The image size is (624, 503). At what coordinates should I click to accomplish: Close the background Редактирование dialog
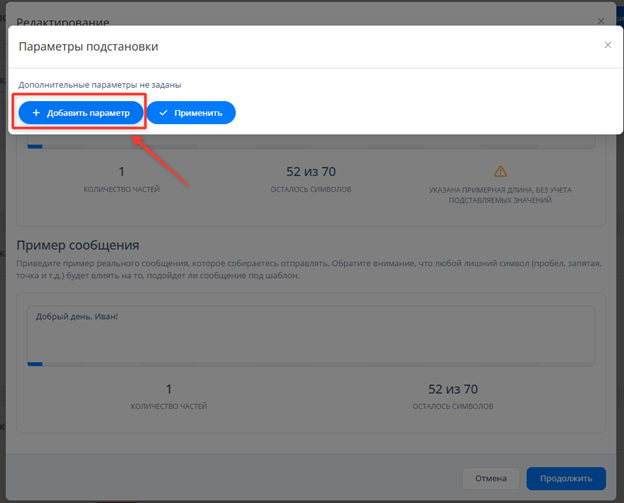[x=601, y=20]
